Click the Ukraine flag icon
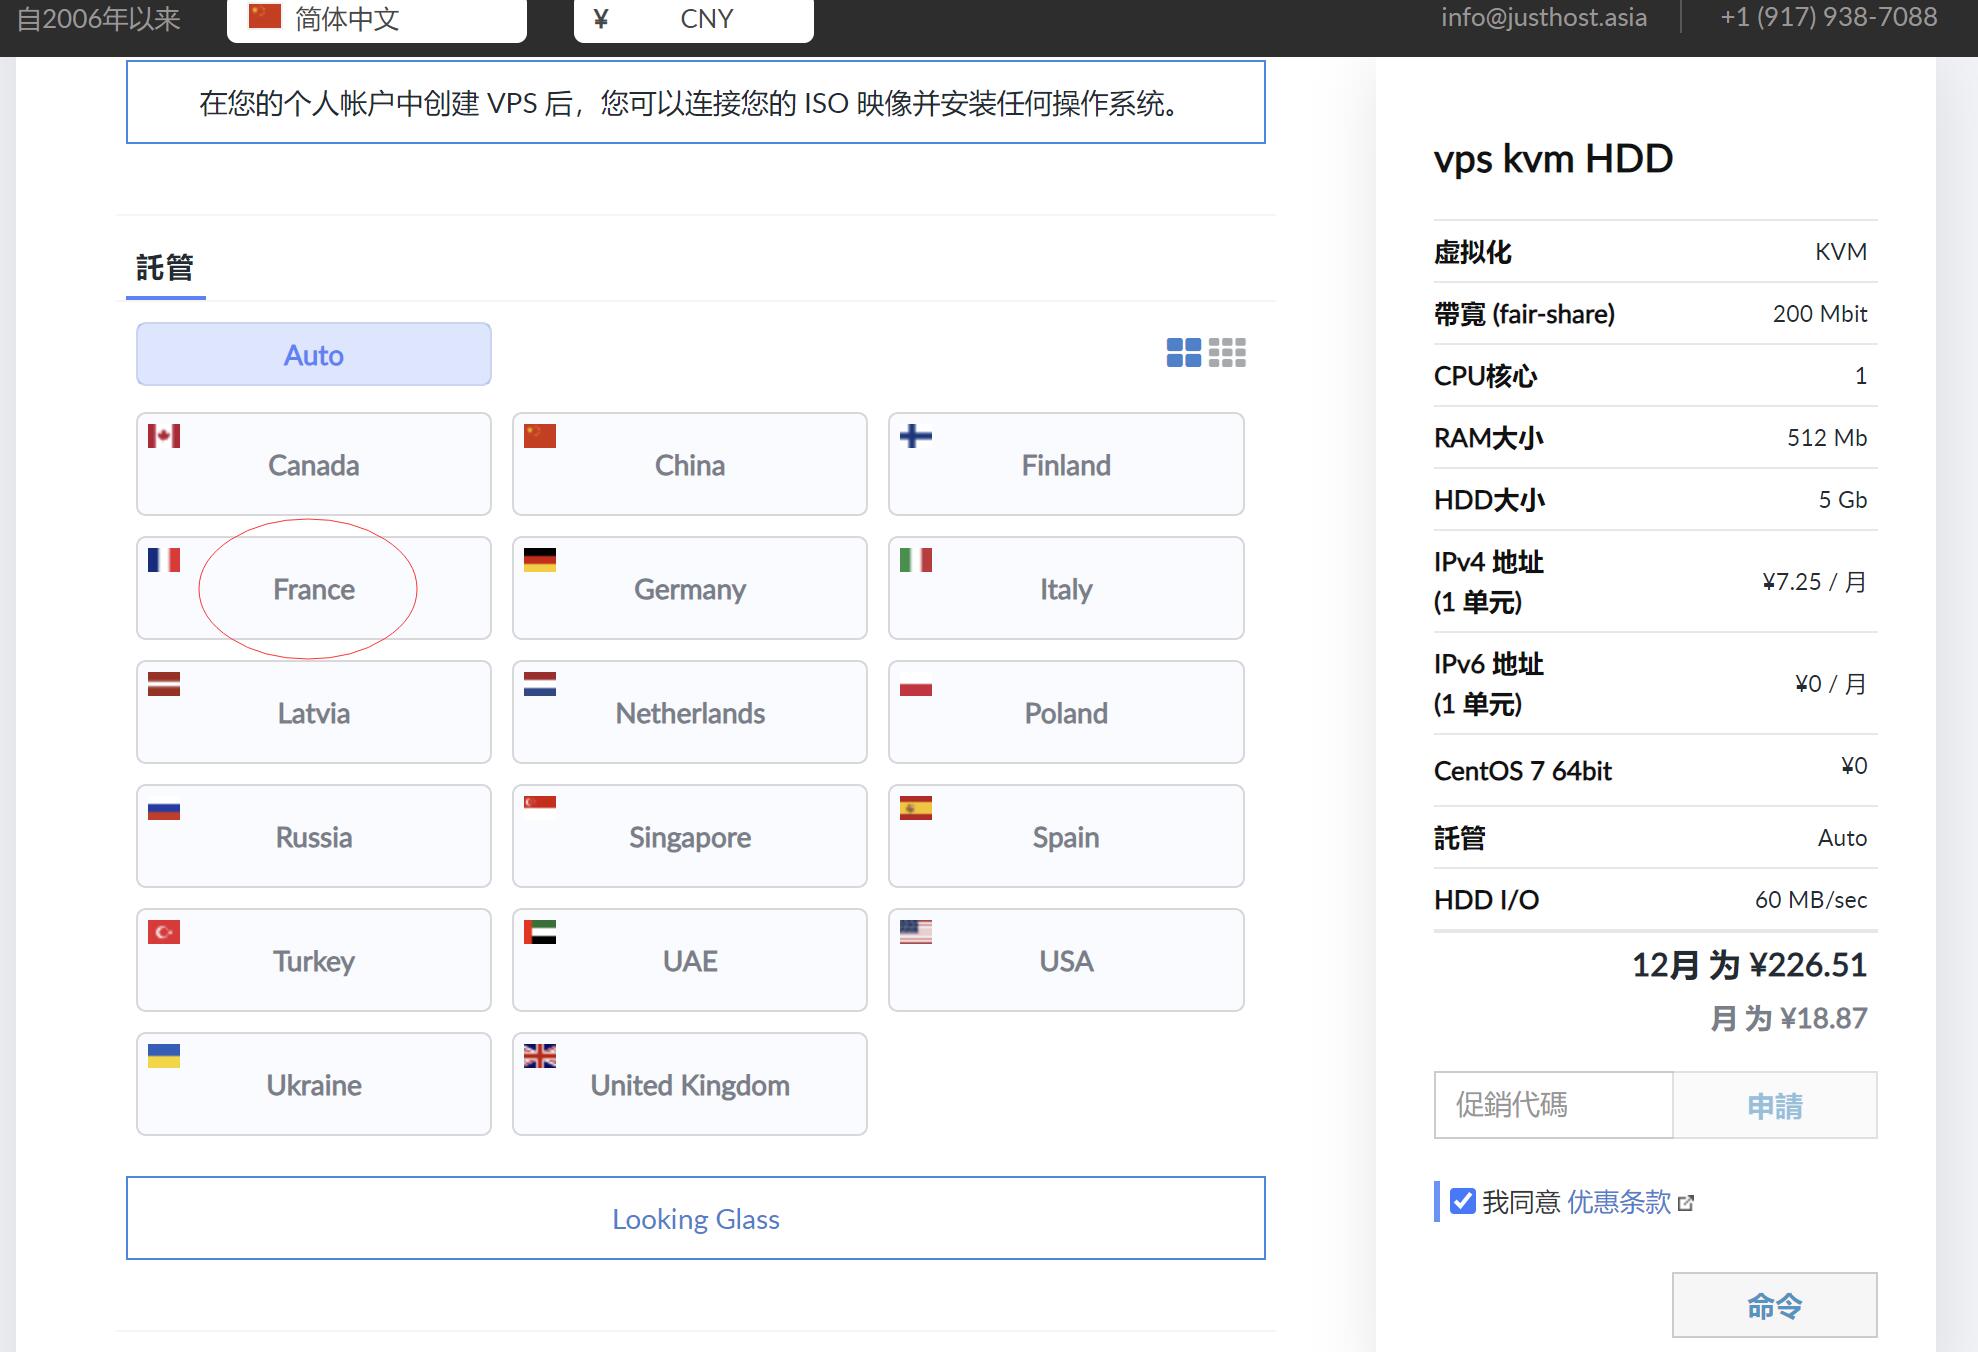 (164, 1056)
